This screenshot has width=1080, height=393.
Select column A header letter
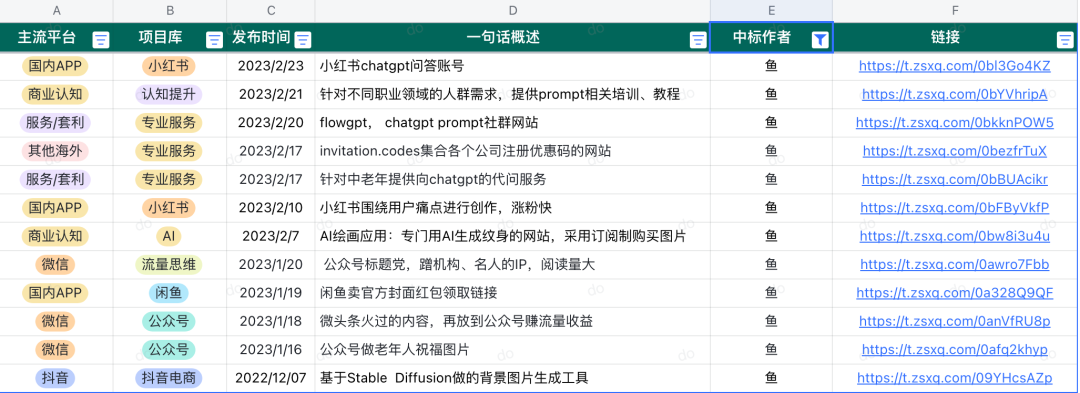click(x=56, y=10)
